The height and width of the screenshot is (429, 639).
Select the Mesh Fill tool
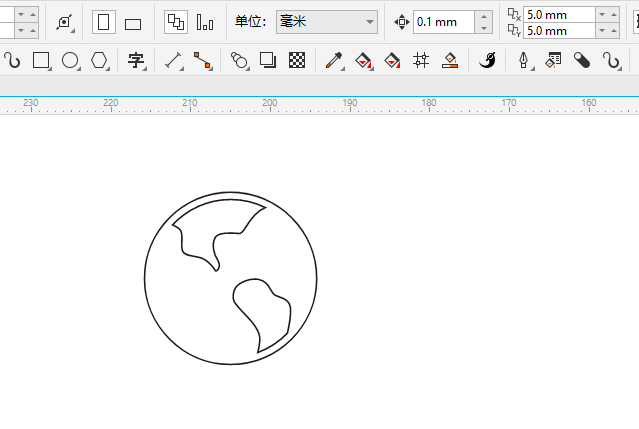421,61
